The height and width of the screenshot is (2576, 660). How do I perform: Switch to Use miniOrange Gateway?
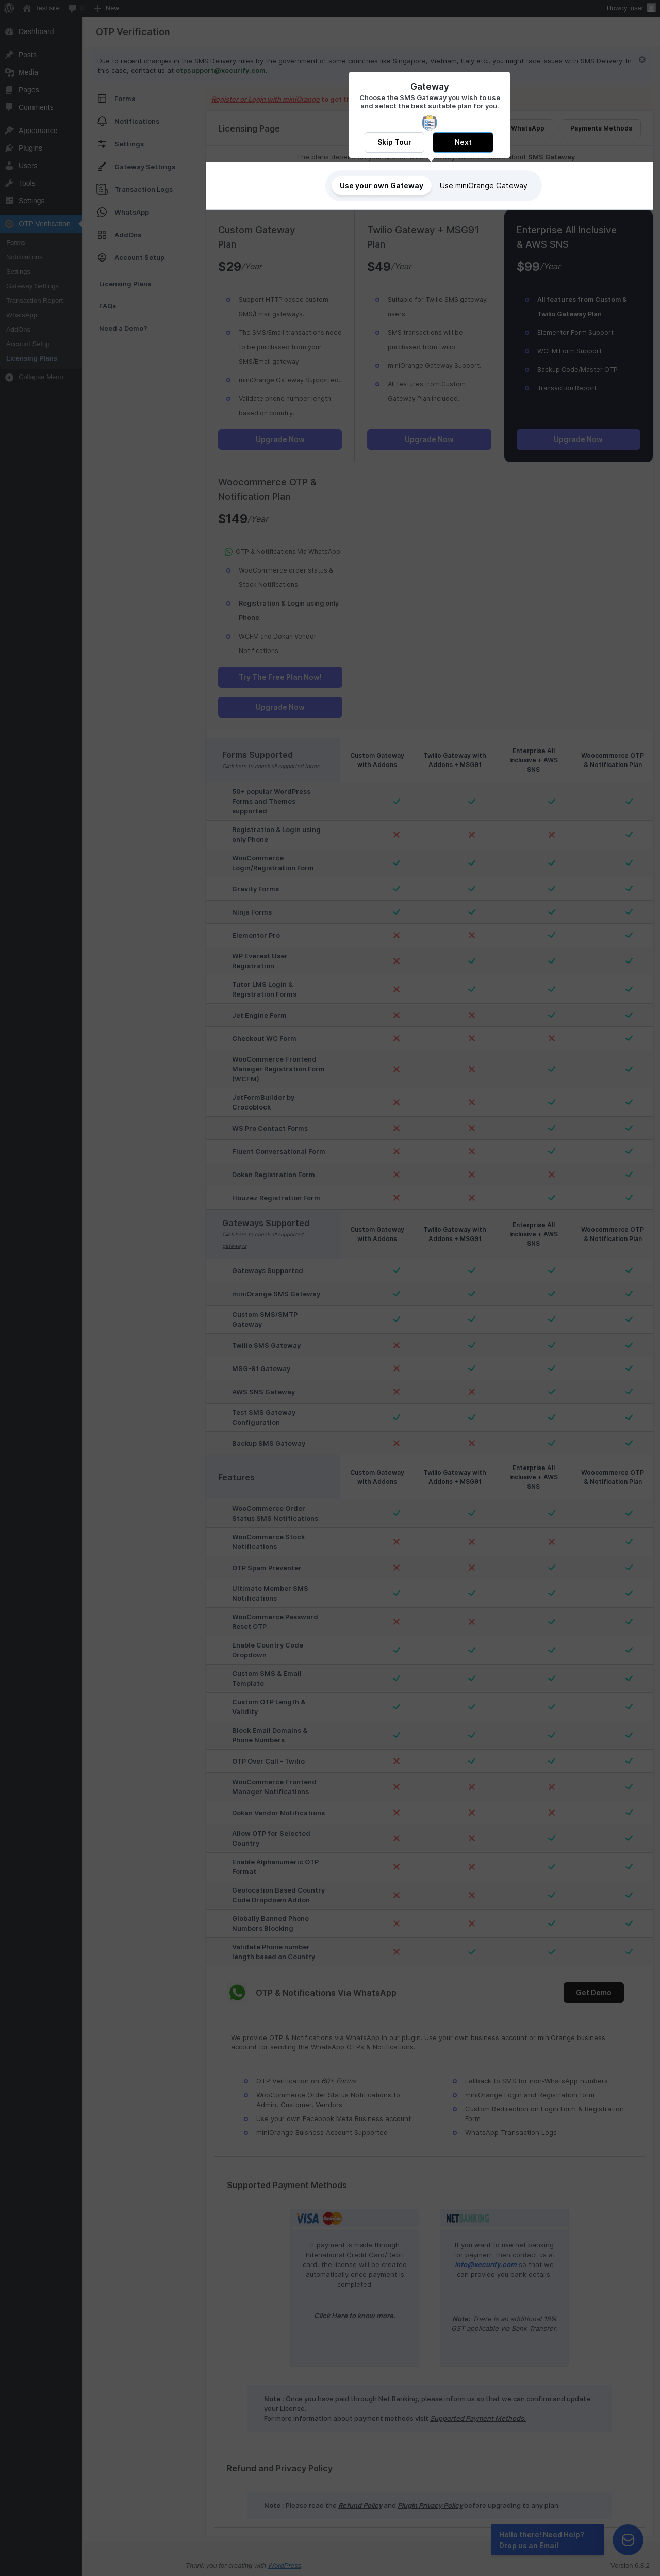pos(483,186)
